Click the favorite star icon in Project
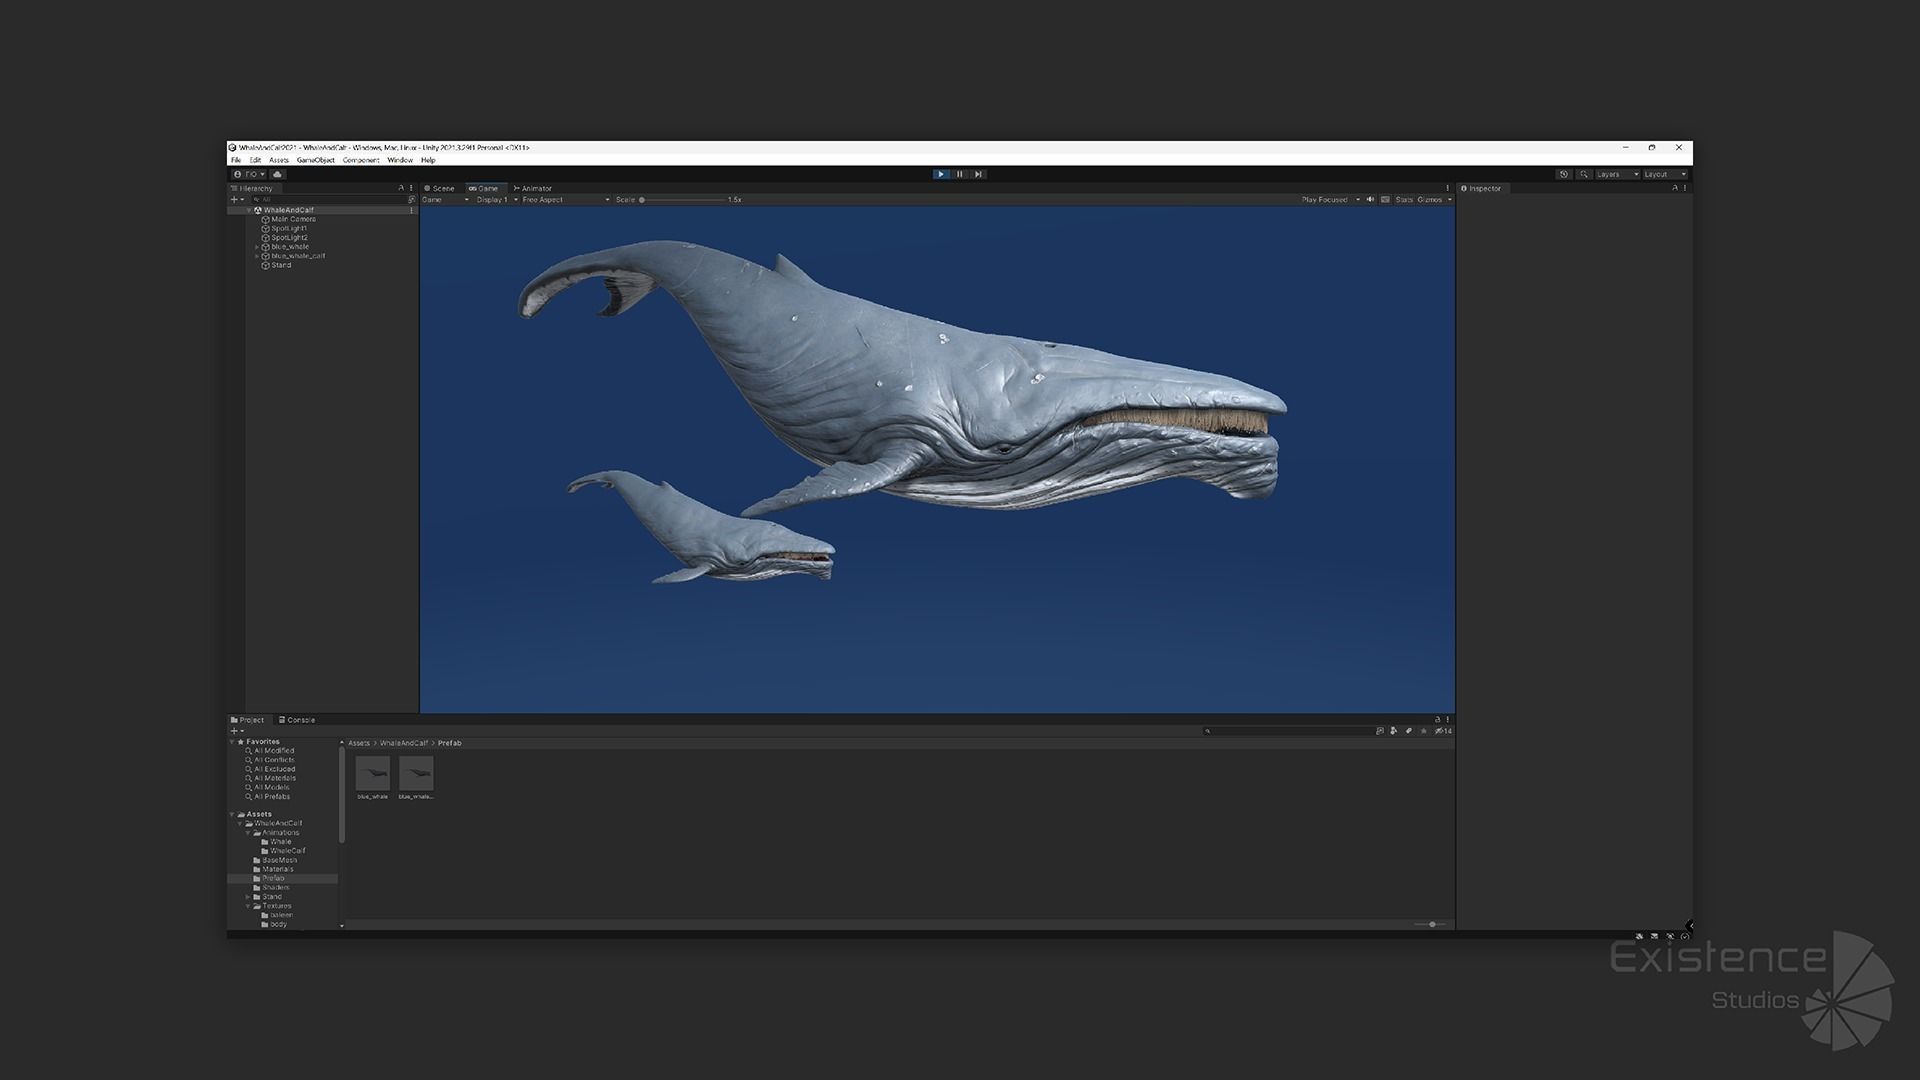 (x=1424, y=731)
